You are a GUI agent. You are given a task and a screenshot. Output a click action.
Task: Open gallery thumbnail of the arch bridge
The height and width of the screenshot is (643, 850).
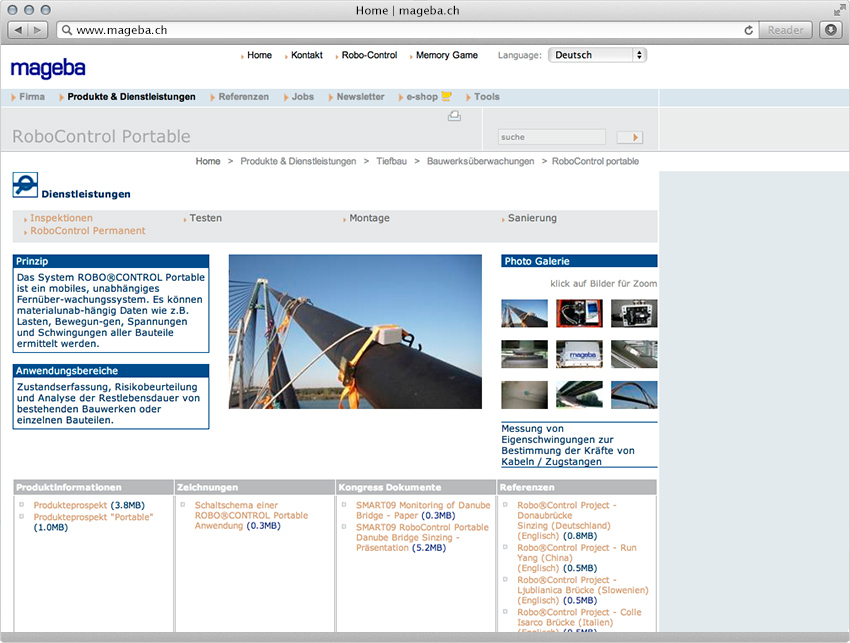(x=634, y=395)
